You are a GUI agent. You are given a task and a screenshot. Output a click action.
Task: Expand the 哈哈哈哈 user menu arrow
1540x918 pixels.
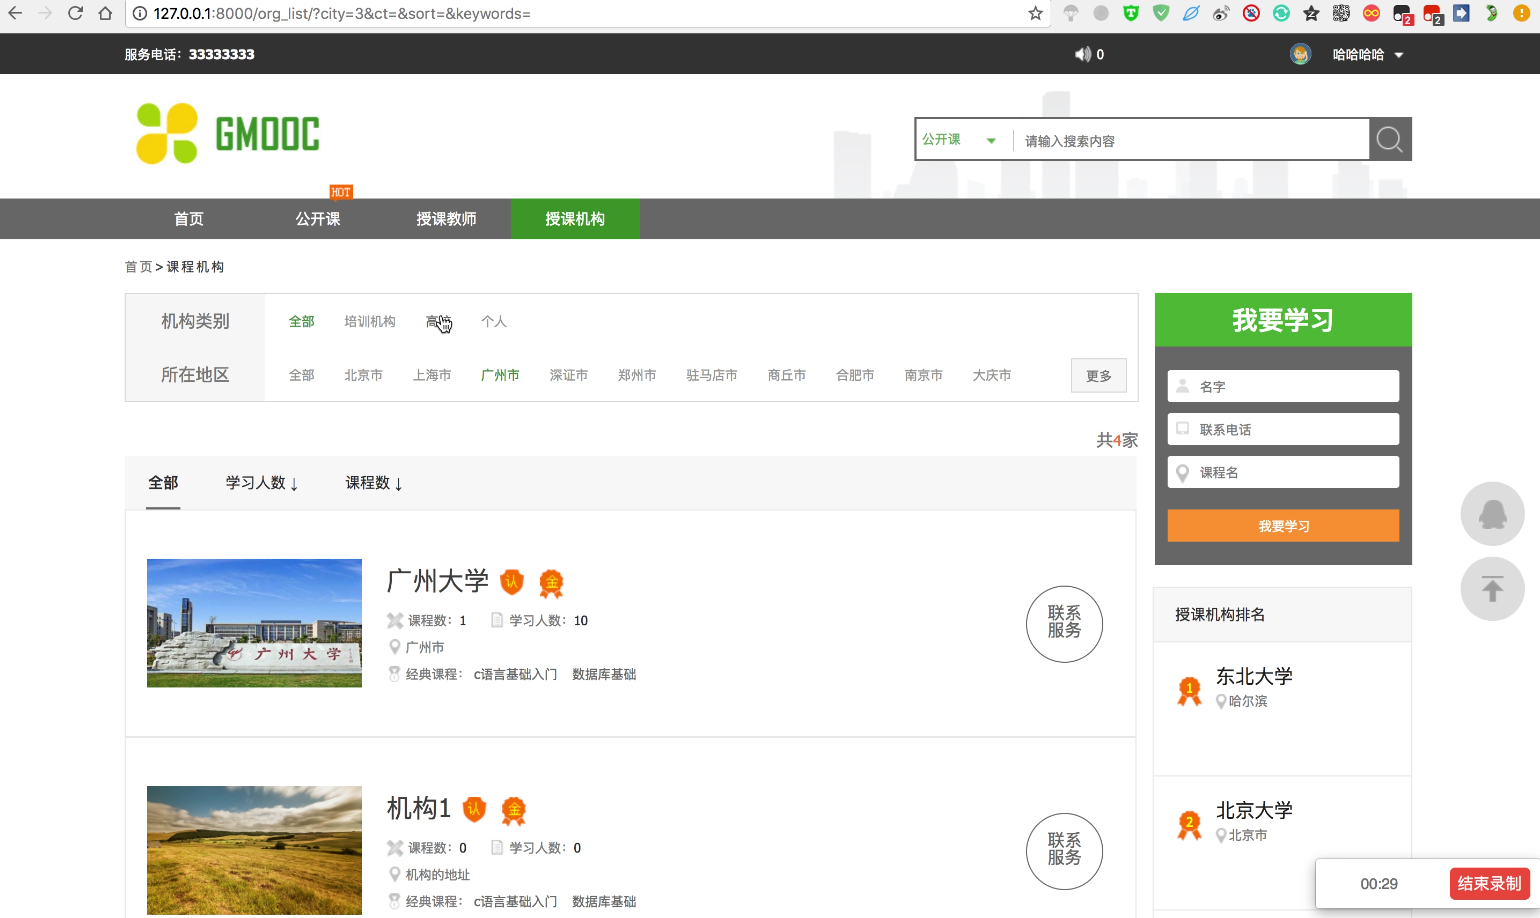(x=1399, y=55)
